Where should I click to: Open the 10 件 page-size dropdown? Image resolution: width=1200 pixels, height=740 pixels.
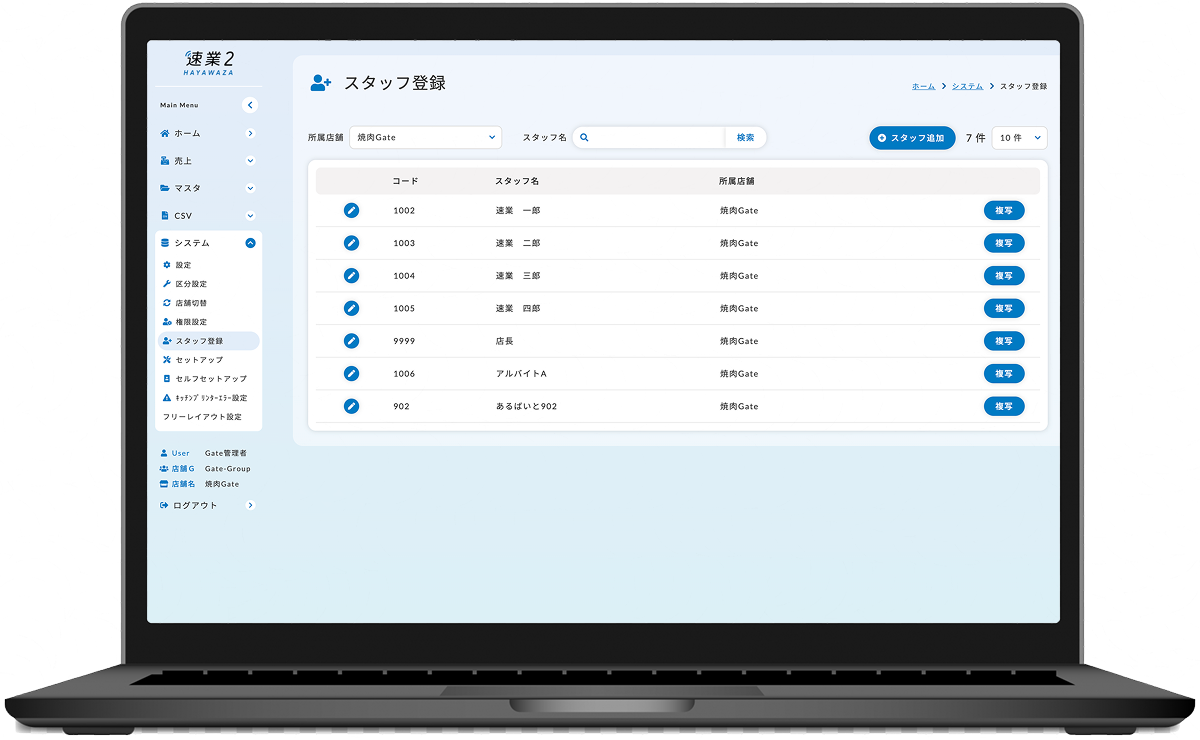coord(1020,138)
